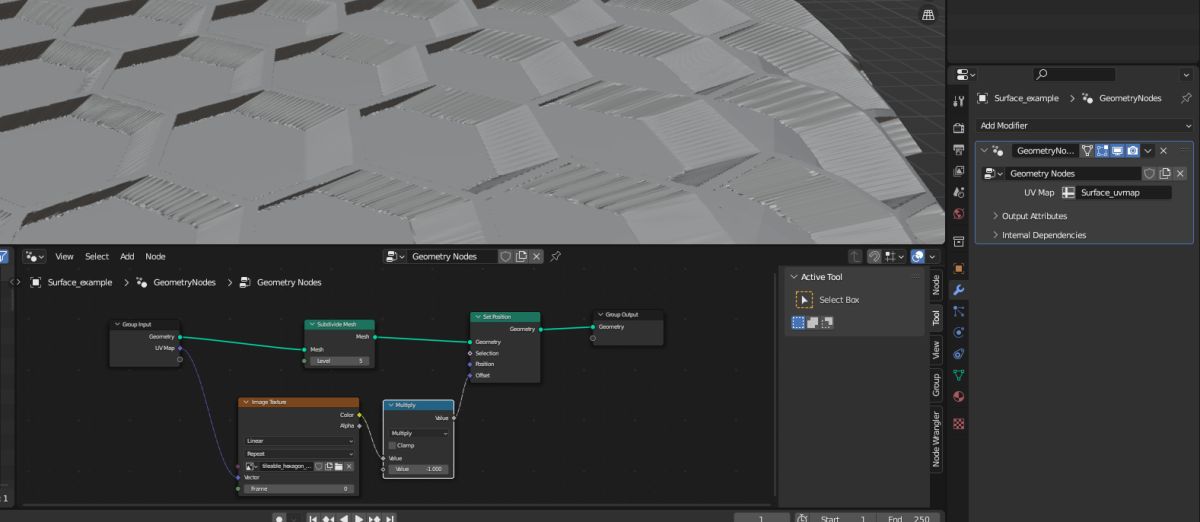This screenshot has width=1200, height=522.
Task: Open the Linear interpolation dropdown
Action: [299, 440]
